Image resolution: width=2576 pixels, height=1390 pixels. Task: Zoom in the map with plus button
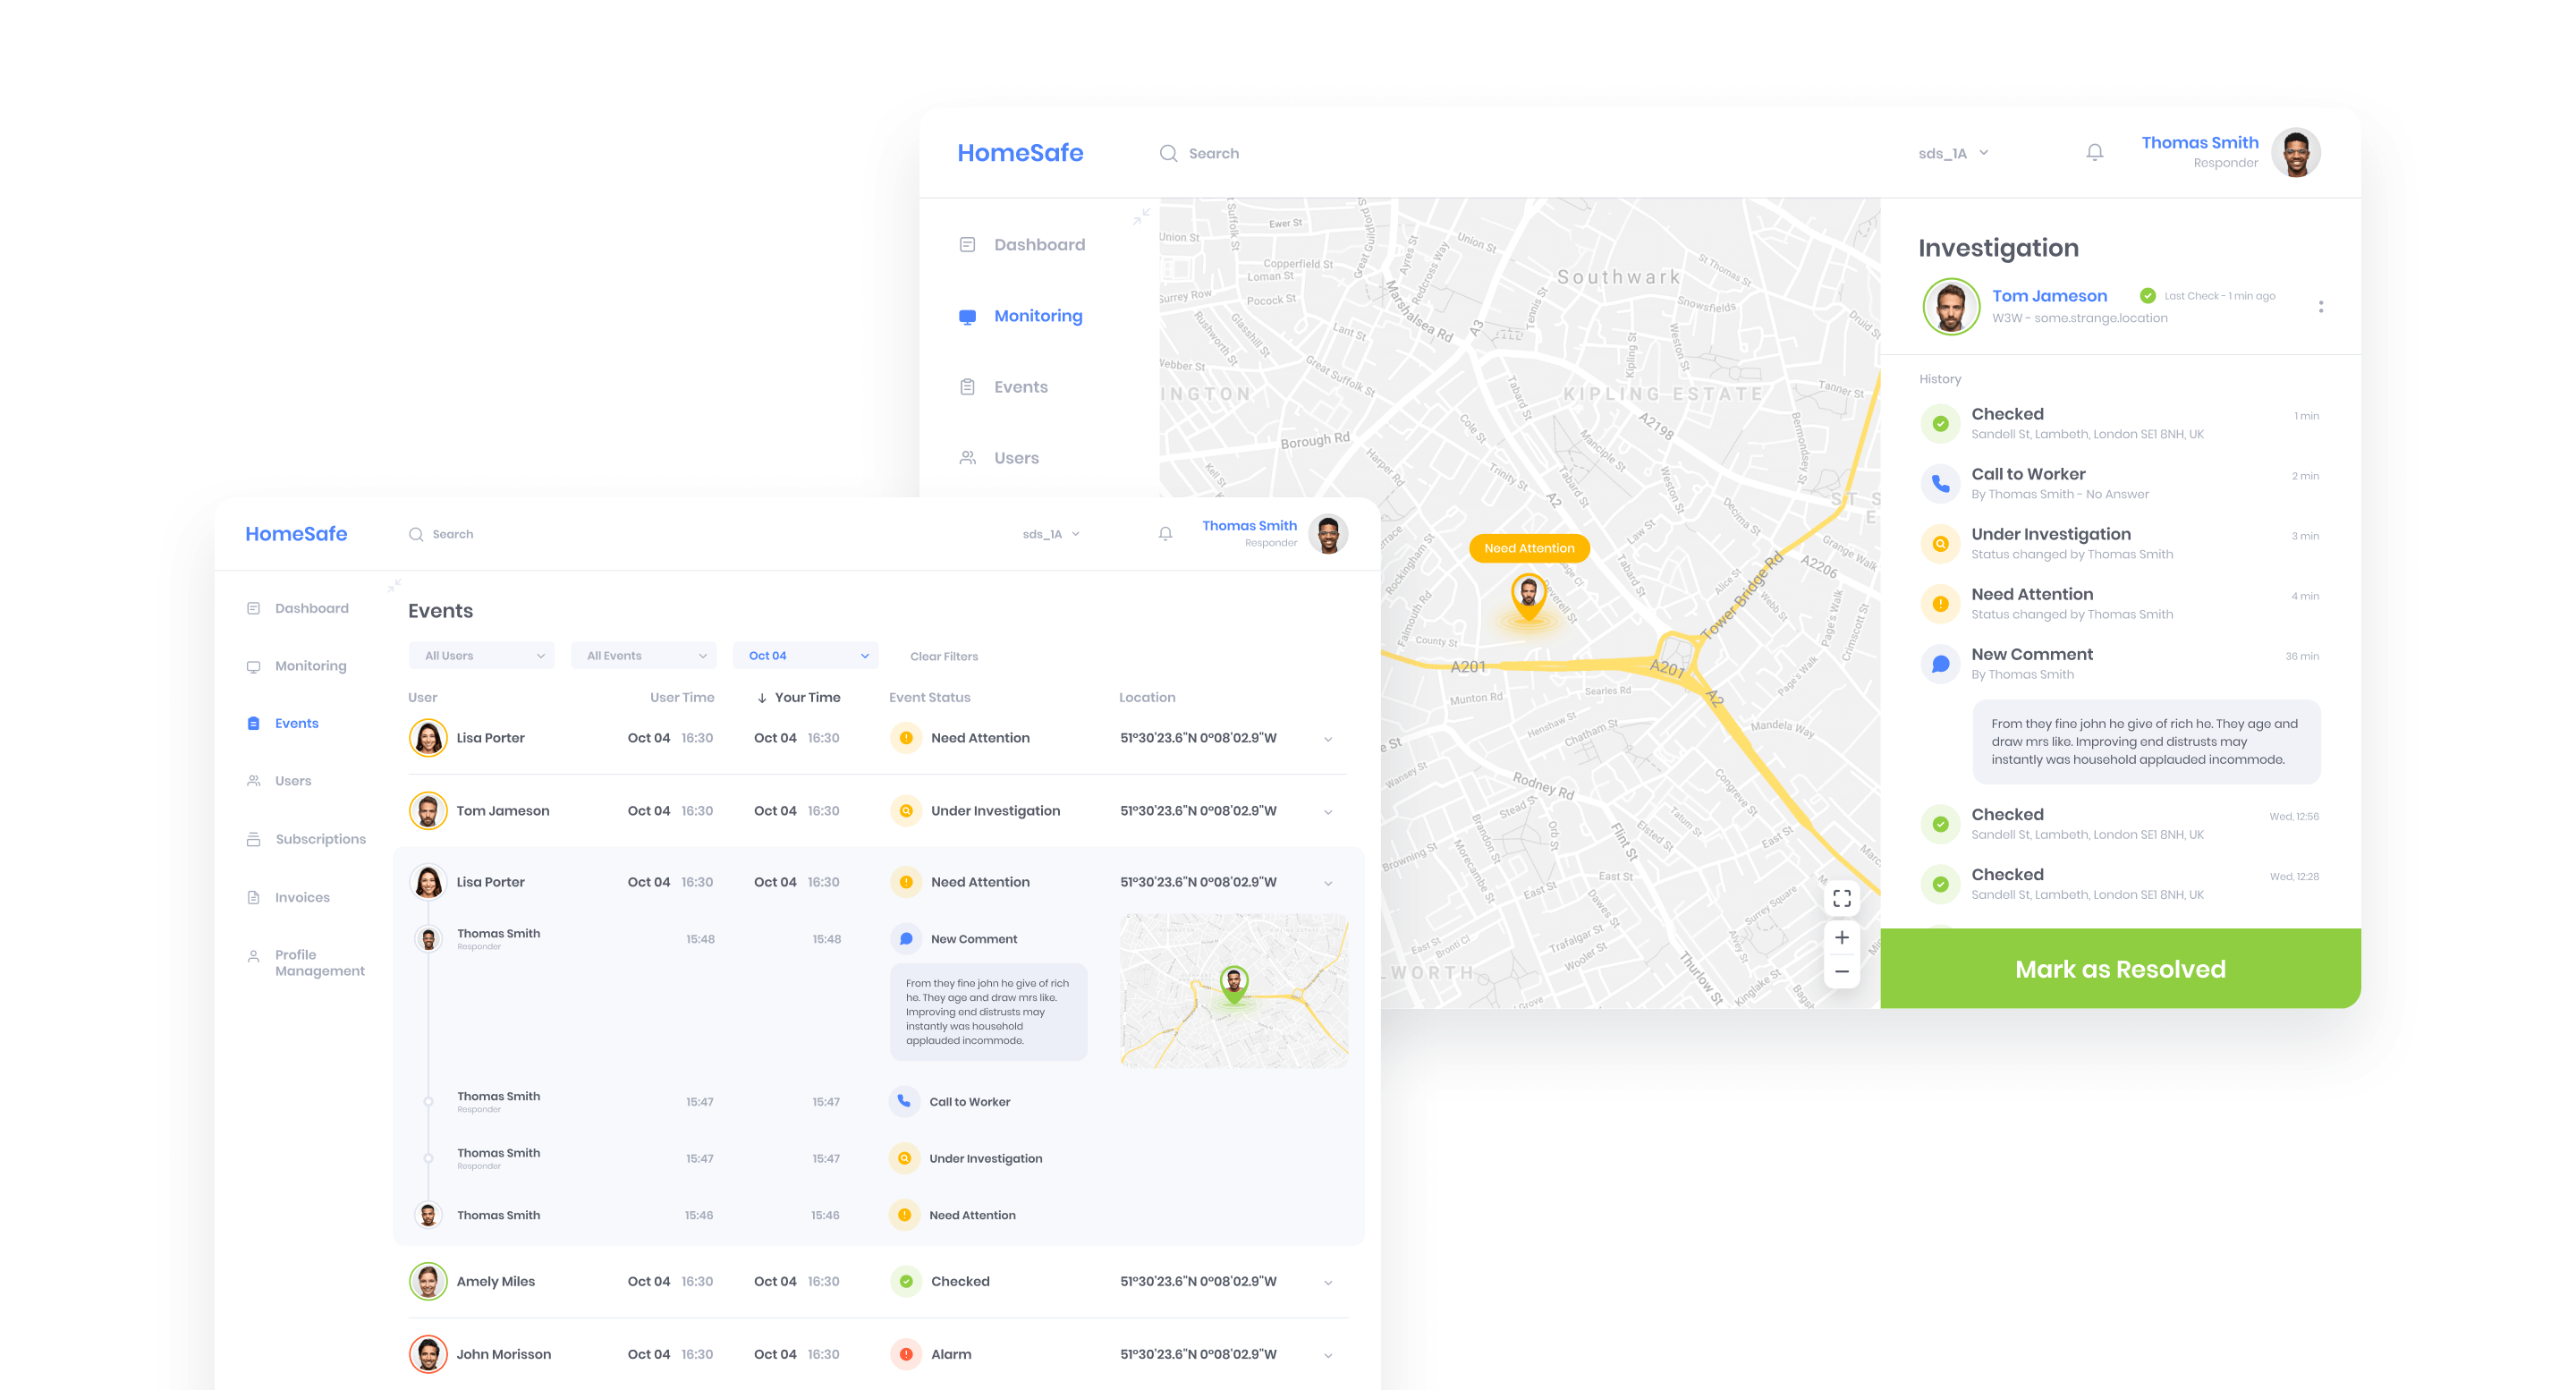click(1842, 937)
